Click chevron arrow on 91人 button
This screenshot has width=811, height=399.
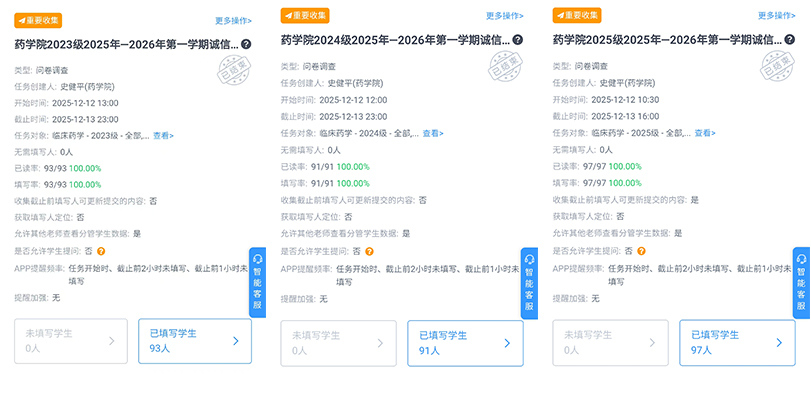click(x=507, y=343)
